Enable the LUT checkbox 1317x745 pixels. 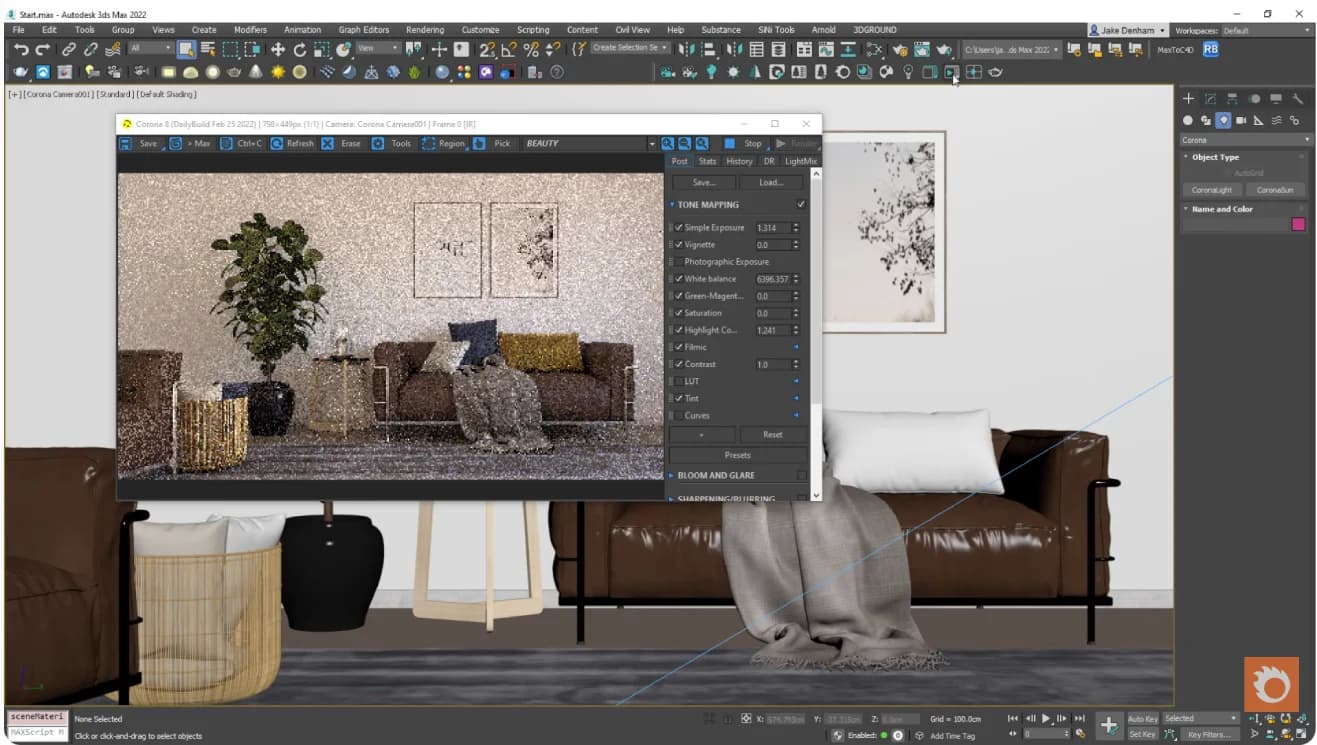click(x=679, y=381)
